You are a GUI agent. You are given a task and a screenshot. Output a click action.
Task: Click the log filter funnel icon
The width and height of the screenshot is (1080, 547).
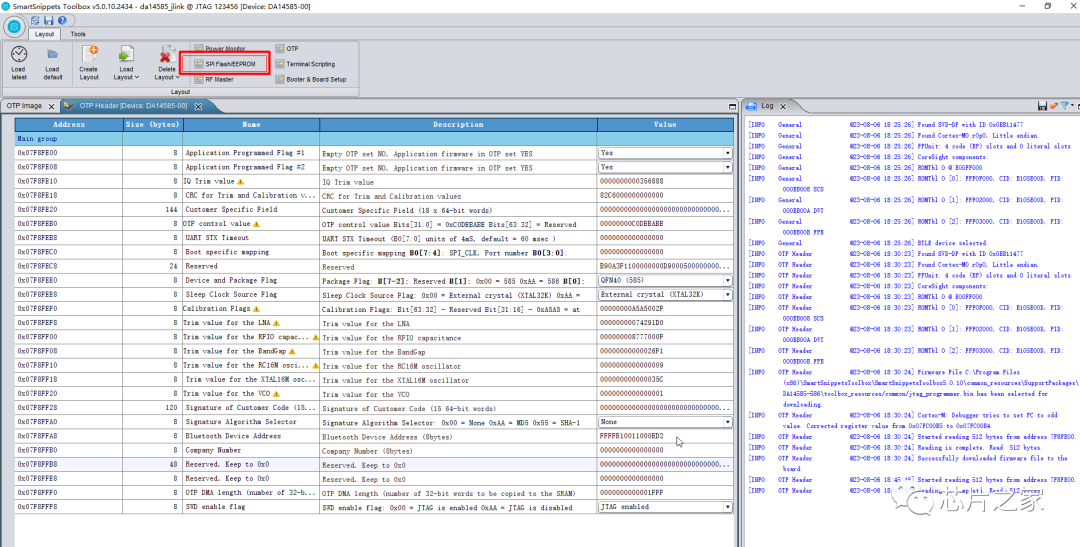click(x=1064, y=106)
